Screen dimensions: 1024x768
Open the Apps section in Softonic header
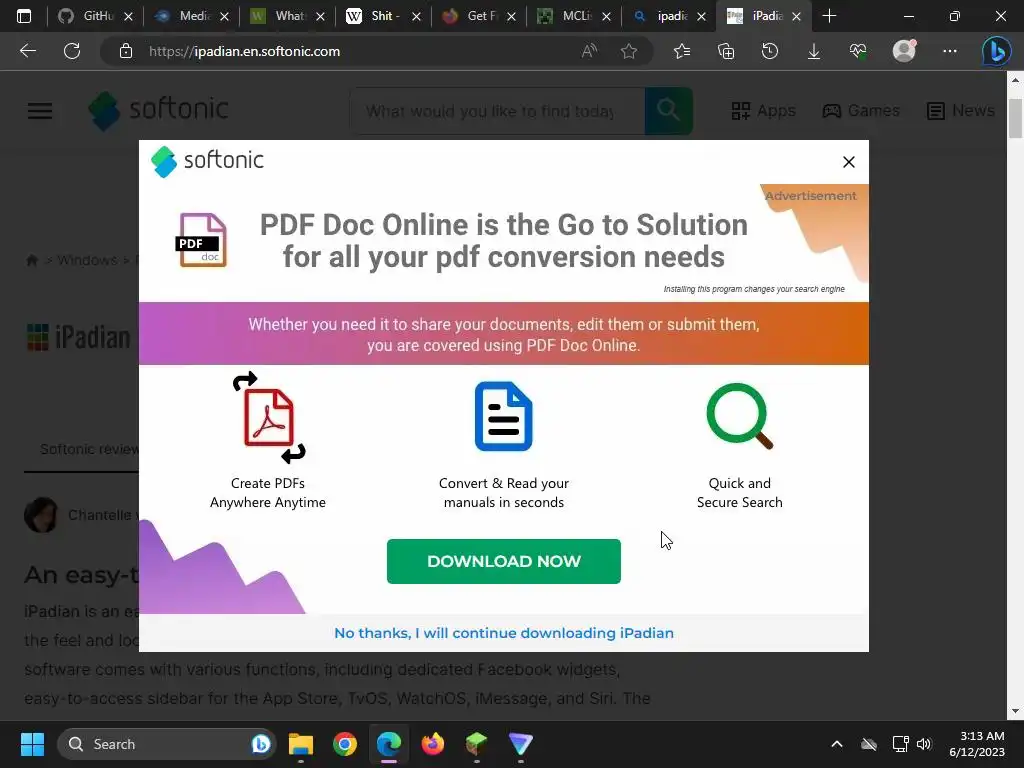click(763, 111)
